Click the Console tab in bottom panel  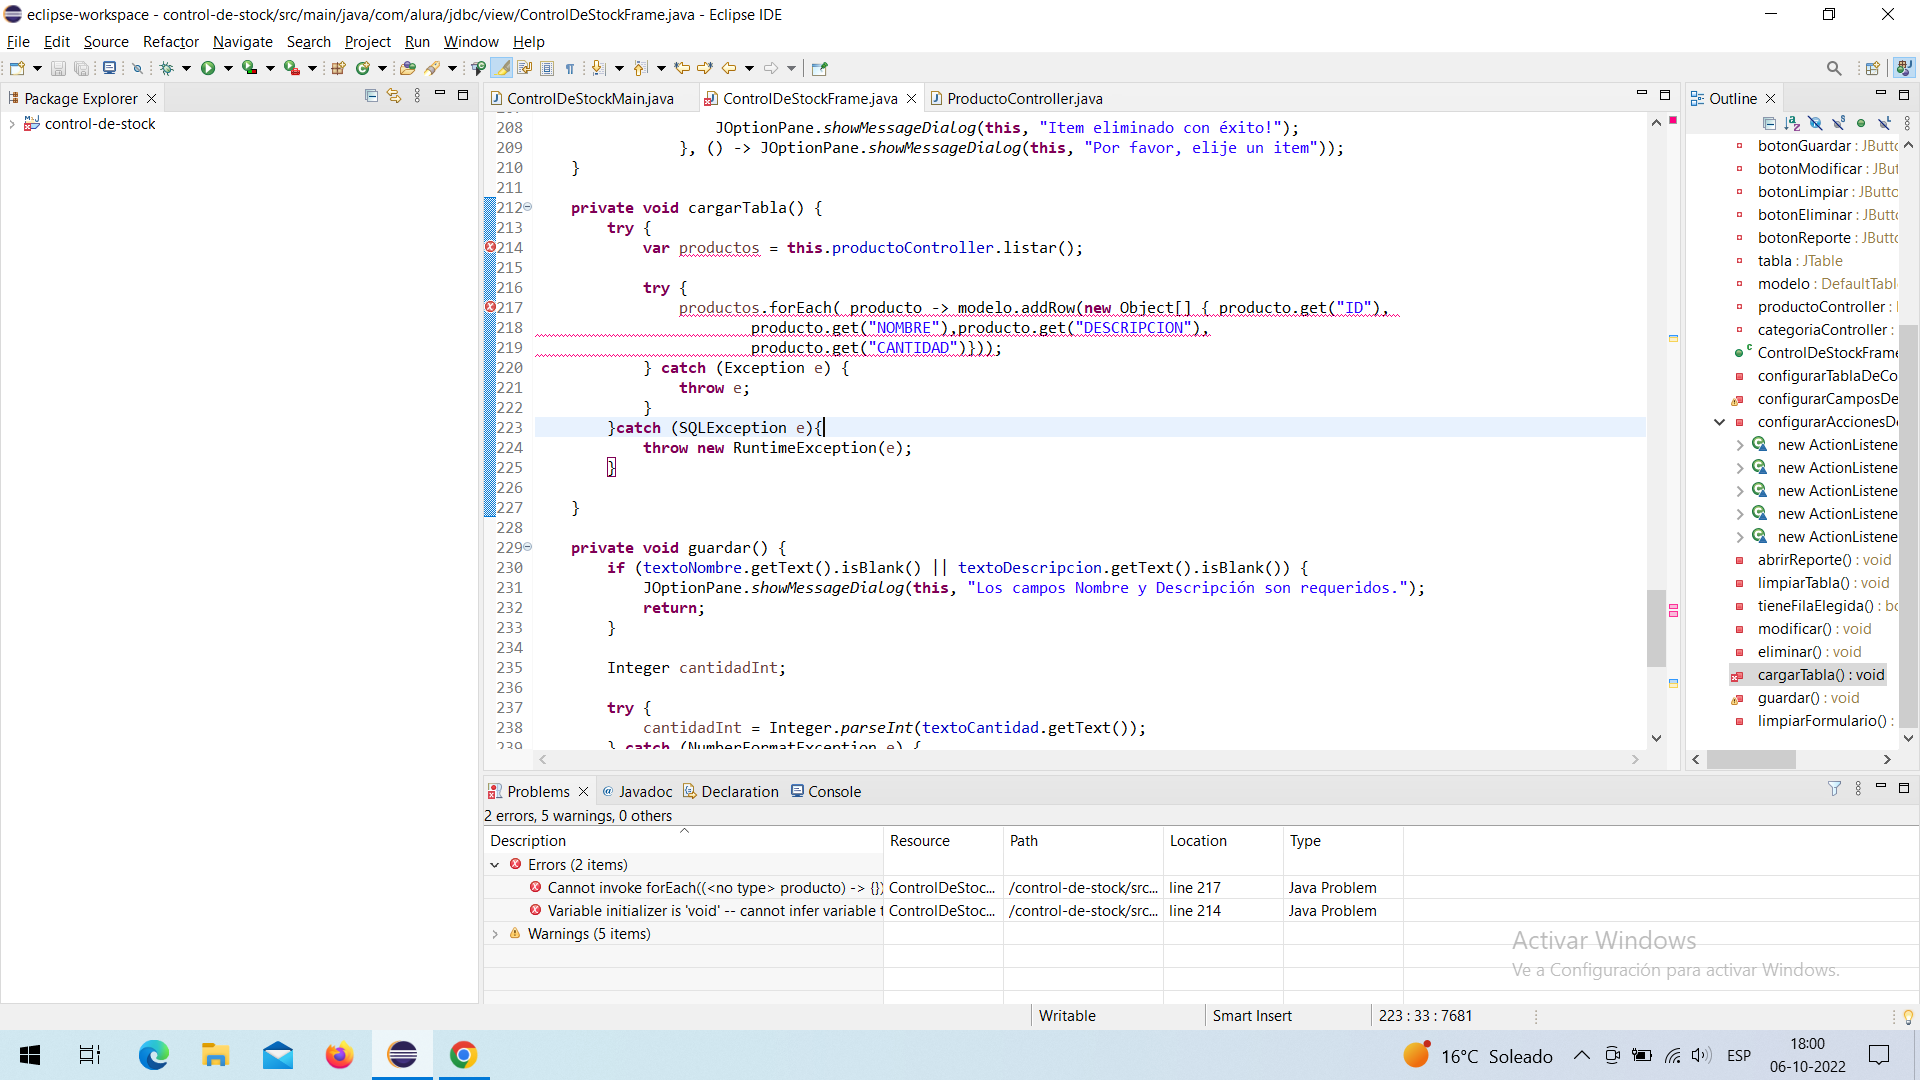pyautogui.click(x=836, y=791)
